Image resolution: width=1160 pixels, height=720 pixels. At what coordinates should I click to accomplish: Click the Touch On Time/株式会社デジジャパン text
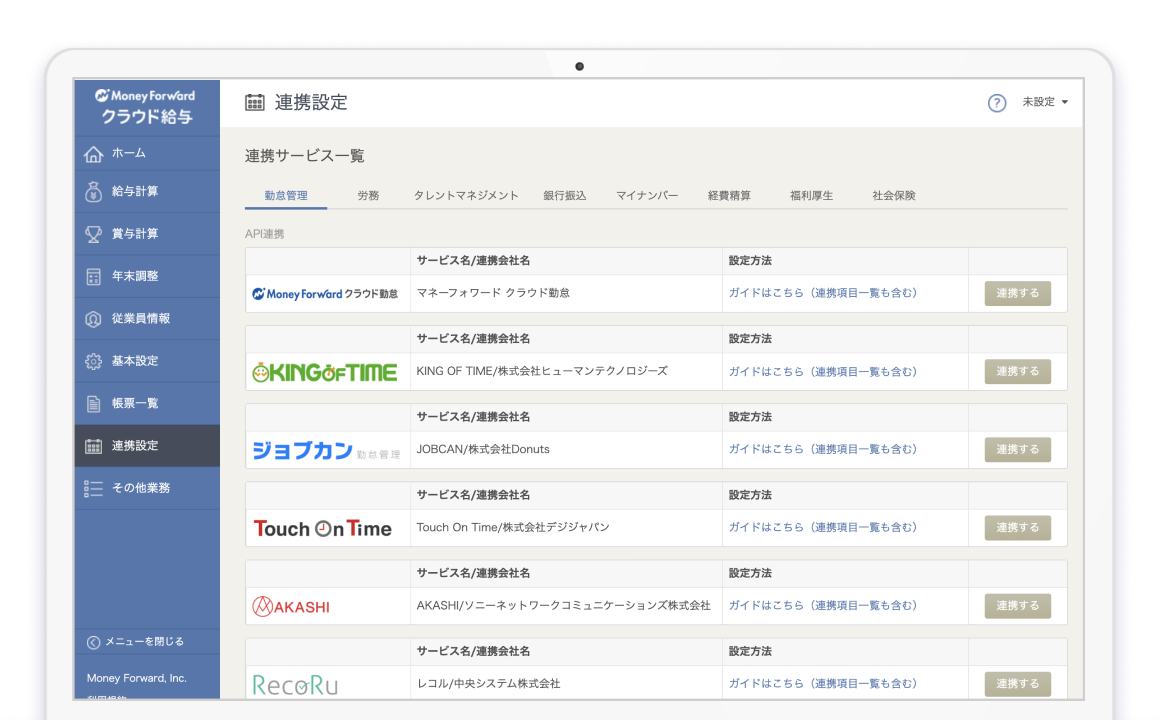513,528
